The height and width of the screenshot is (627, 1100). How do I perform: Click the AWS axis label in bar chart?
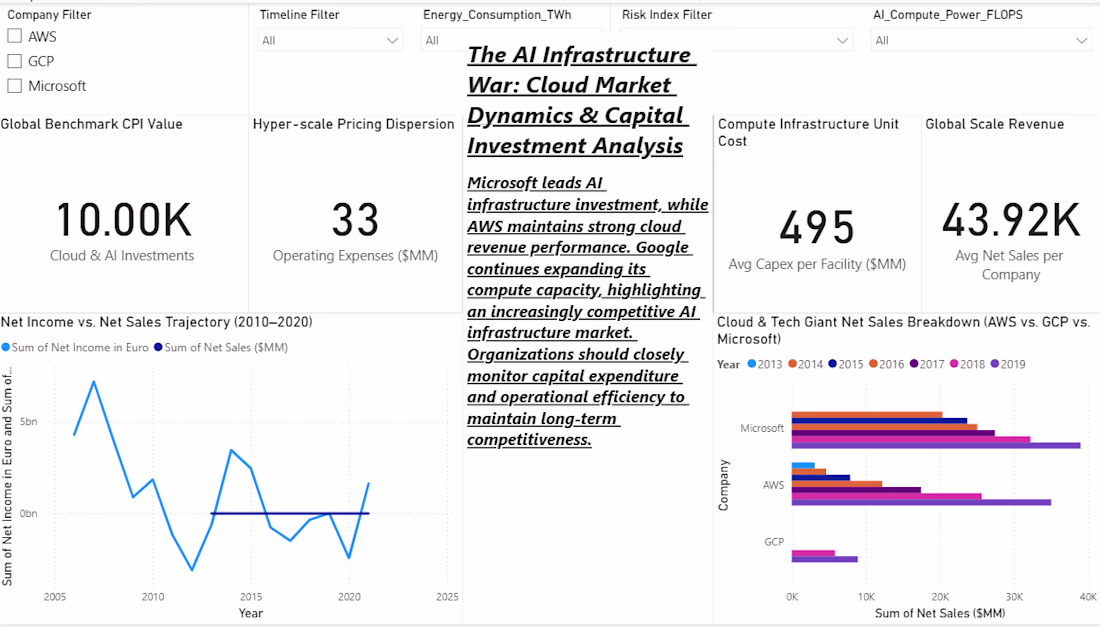pos(774,485)
